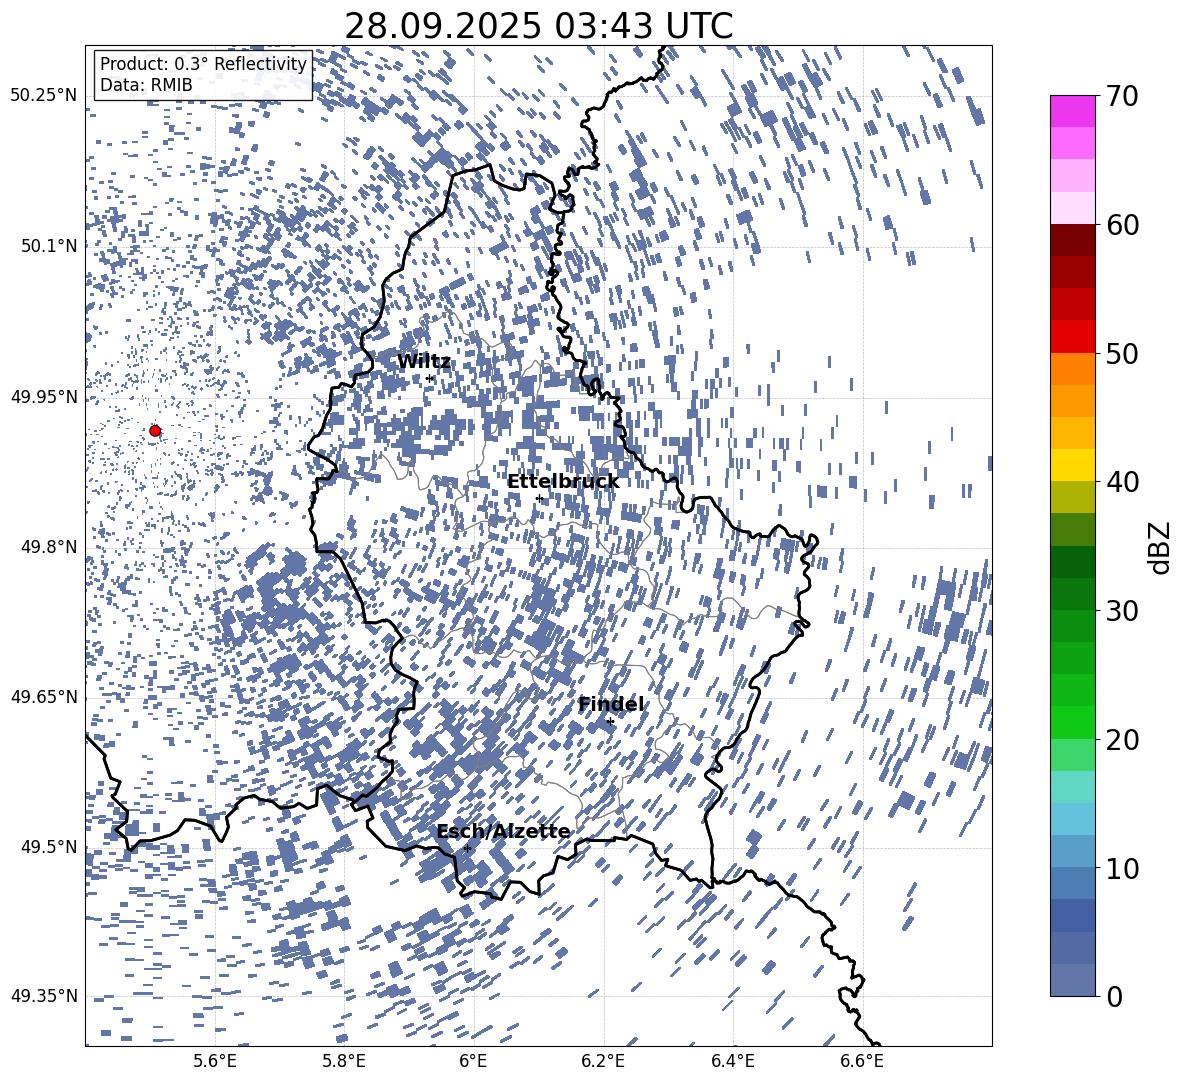Click the Wiltz location cross marker

coord(430,378)
